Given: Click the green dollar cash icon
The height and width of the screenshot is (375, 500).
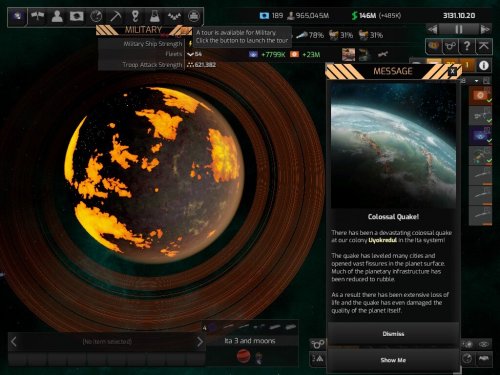Looking at the screenshot, I should tap(355, 15).
